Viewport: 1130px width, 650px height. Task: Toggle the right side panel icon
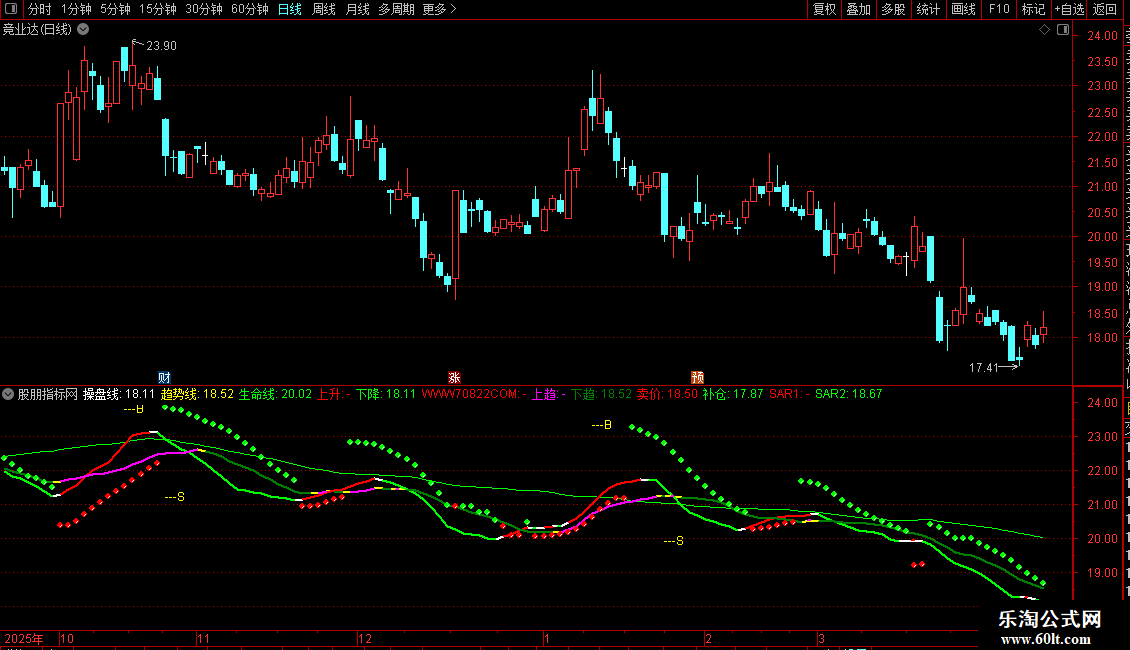(1063, 30)
